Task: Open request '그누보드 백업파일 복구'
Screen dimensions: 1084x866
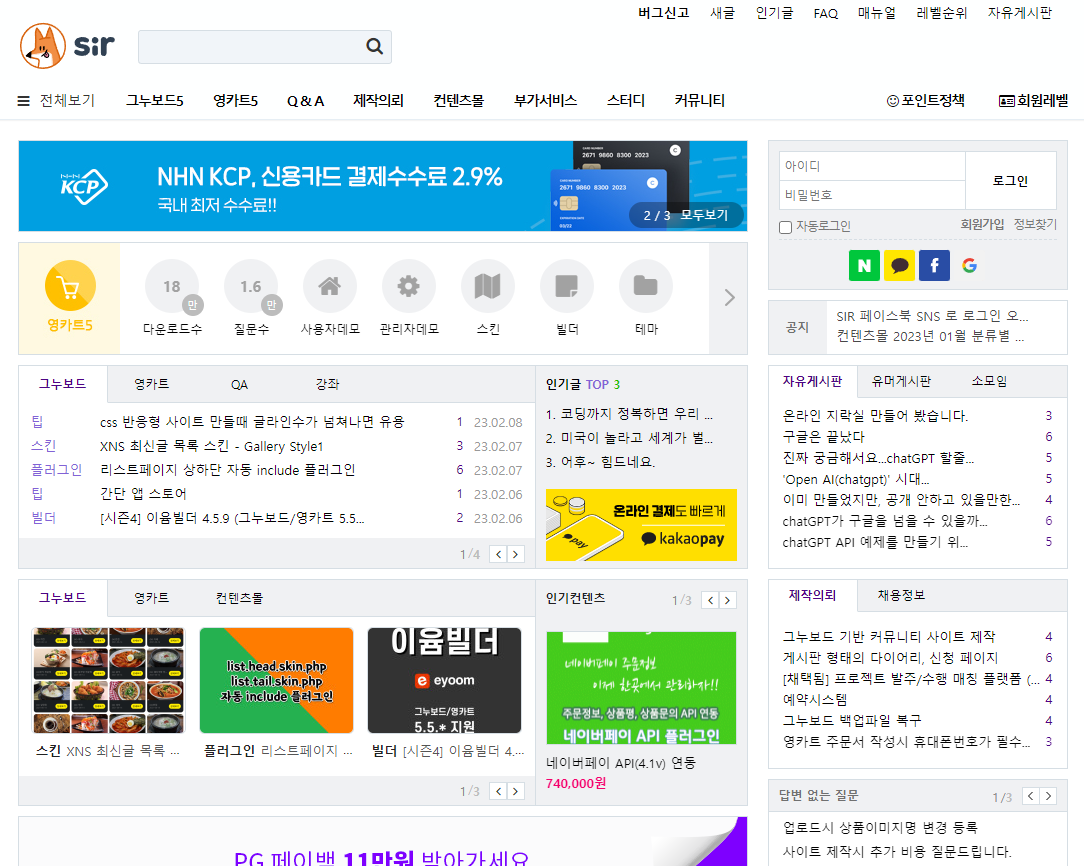Action: coord(852,720)
